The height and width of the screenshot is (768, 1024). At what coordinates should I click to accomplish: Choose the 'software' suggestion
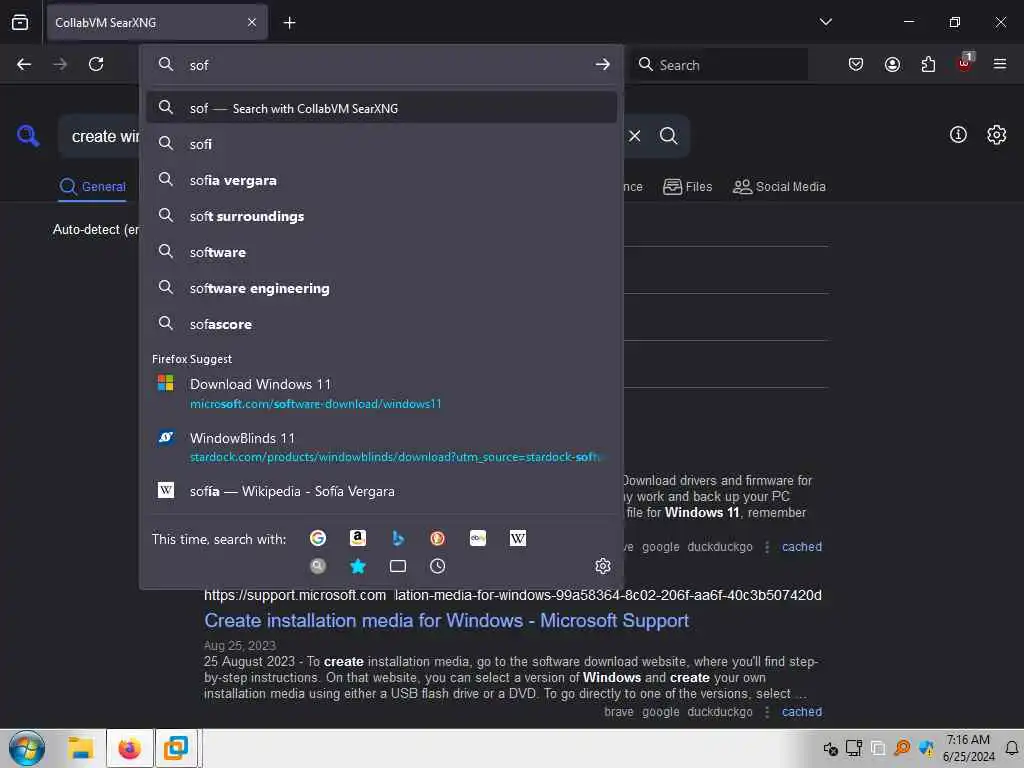381,251
